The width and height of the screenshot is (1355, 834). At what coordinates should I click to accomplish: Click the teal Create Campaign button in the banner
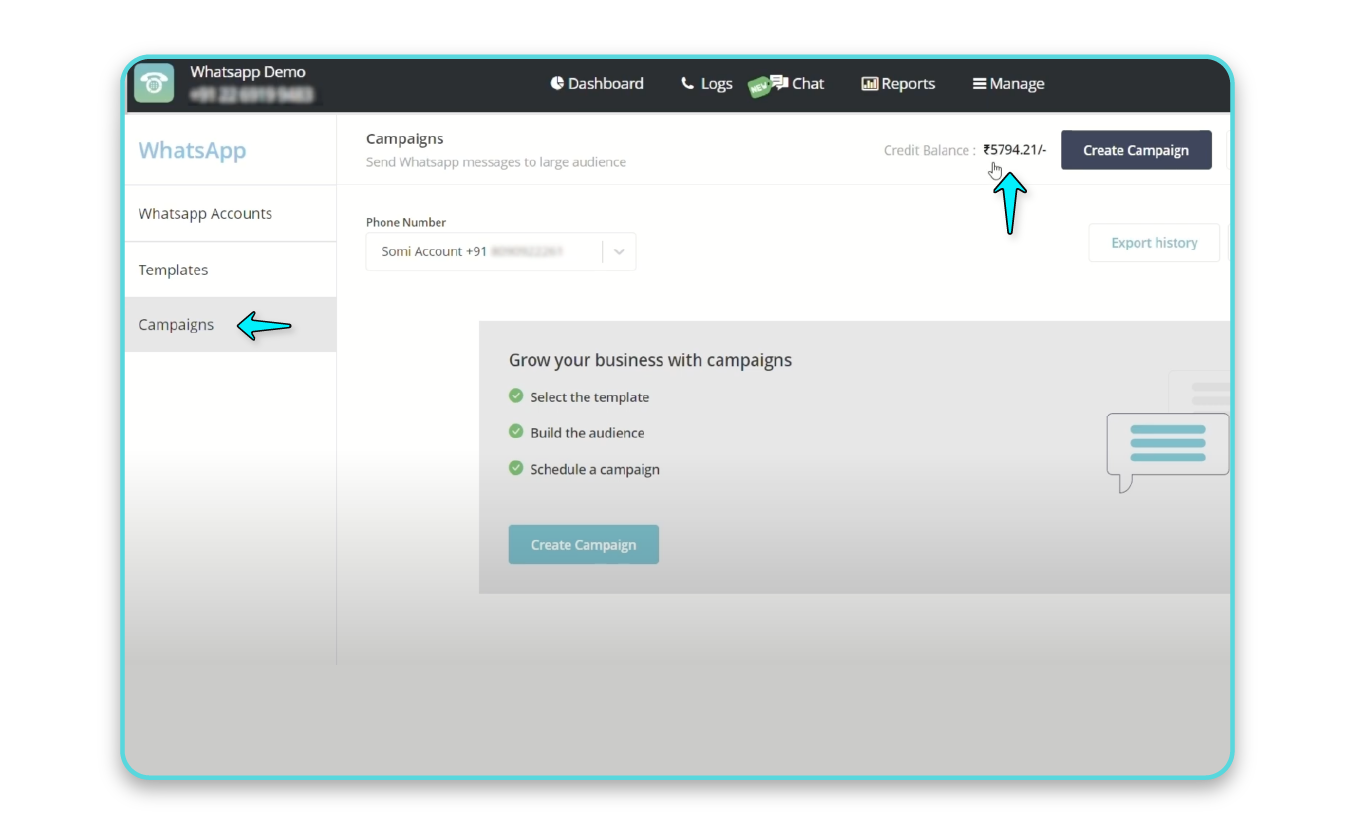pos(583,544)
